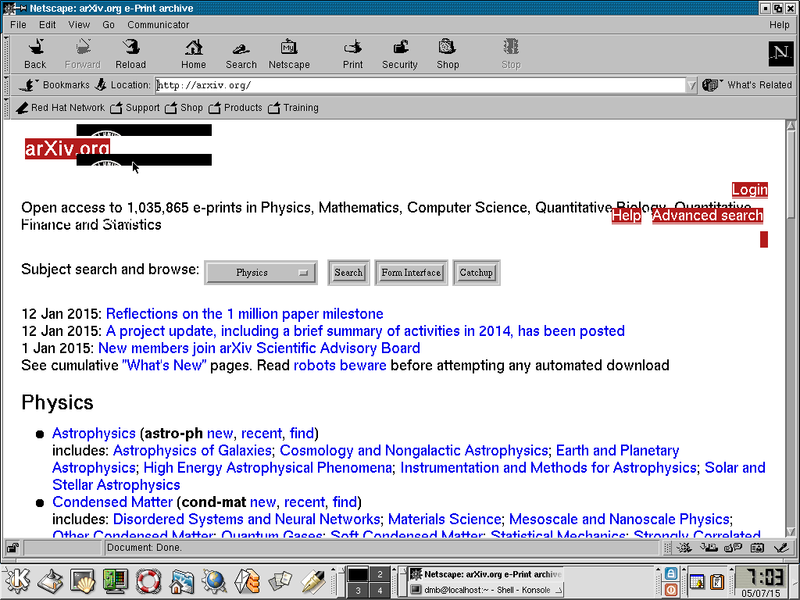Image resolution: width=800 pixels, height=600 pixels.
Task: Open the Edit menu
Action: tap(47, 24)
